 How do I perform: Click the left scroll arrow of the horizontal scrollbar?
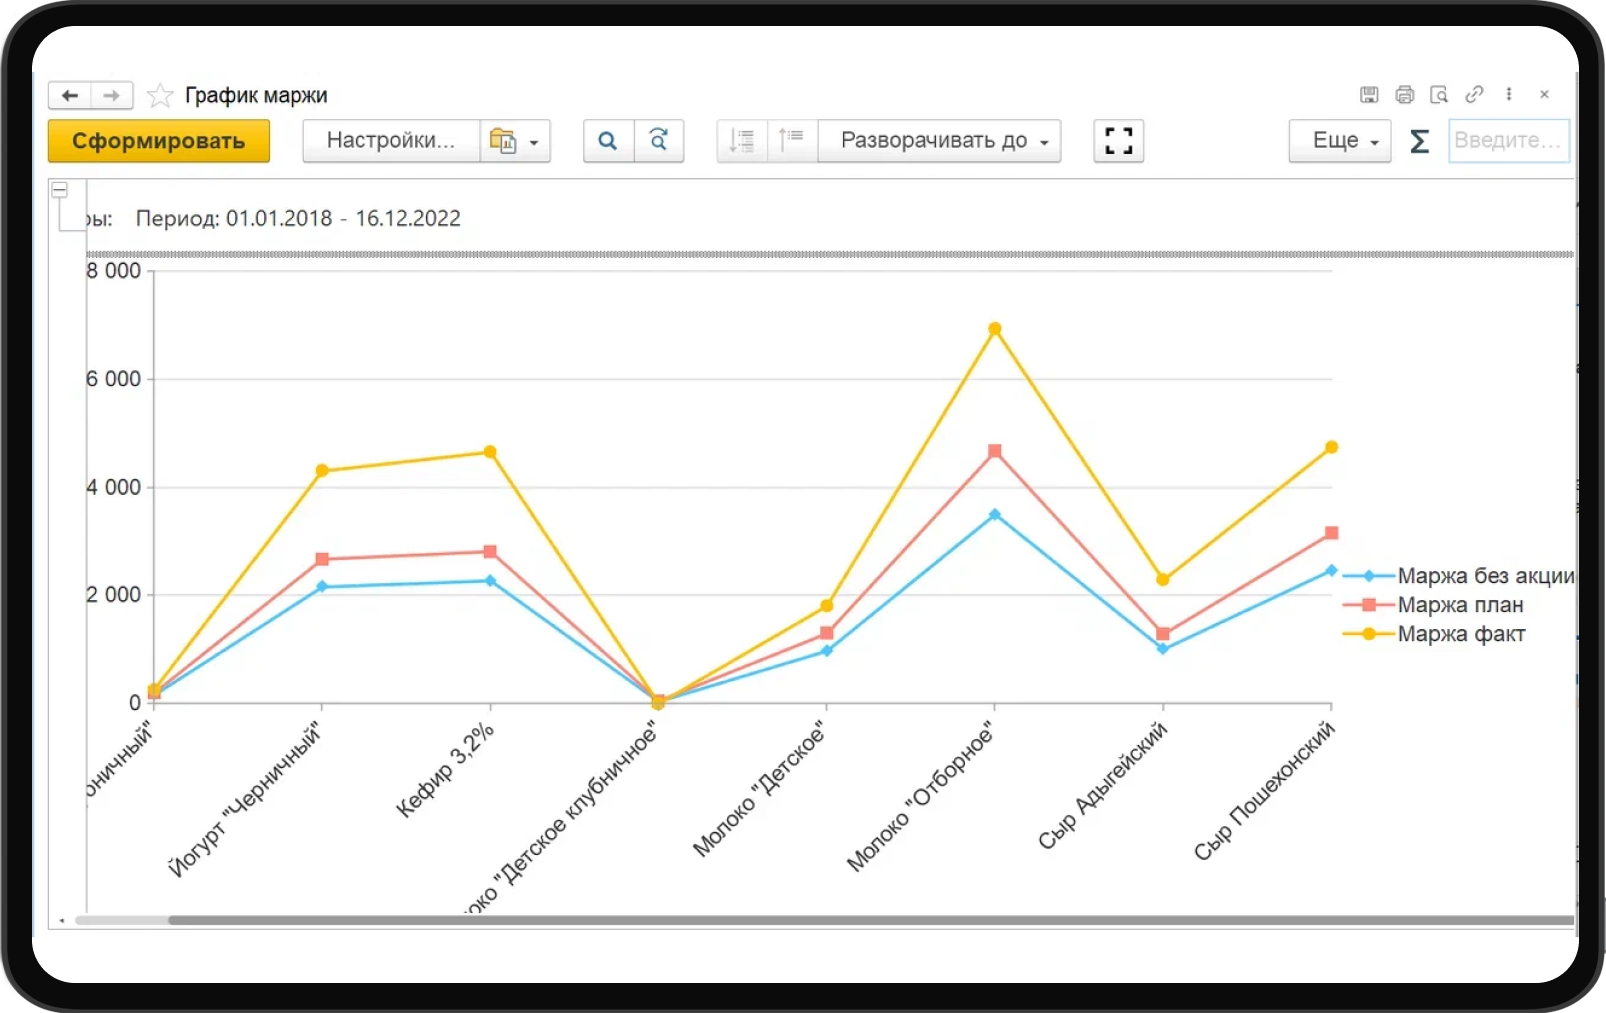62,920
